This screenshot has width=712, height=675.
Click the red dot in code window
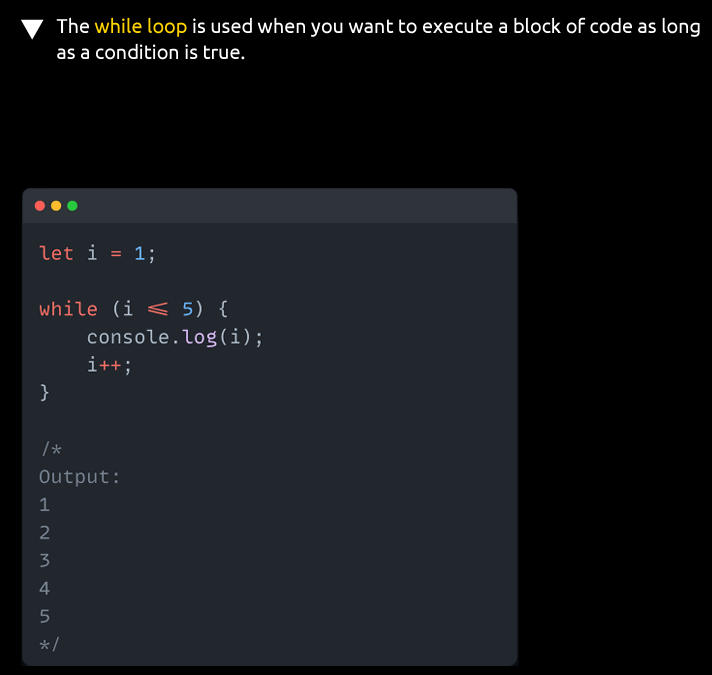click(x=40, y=206)
